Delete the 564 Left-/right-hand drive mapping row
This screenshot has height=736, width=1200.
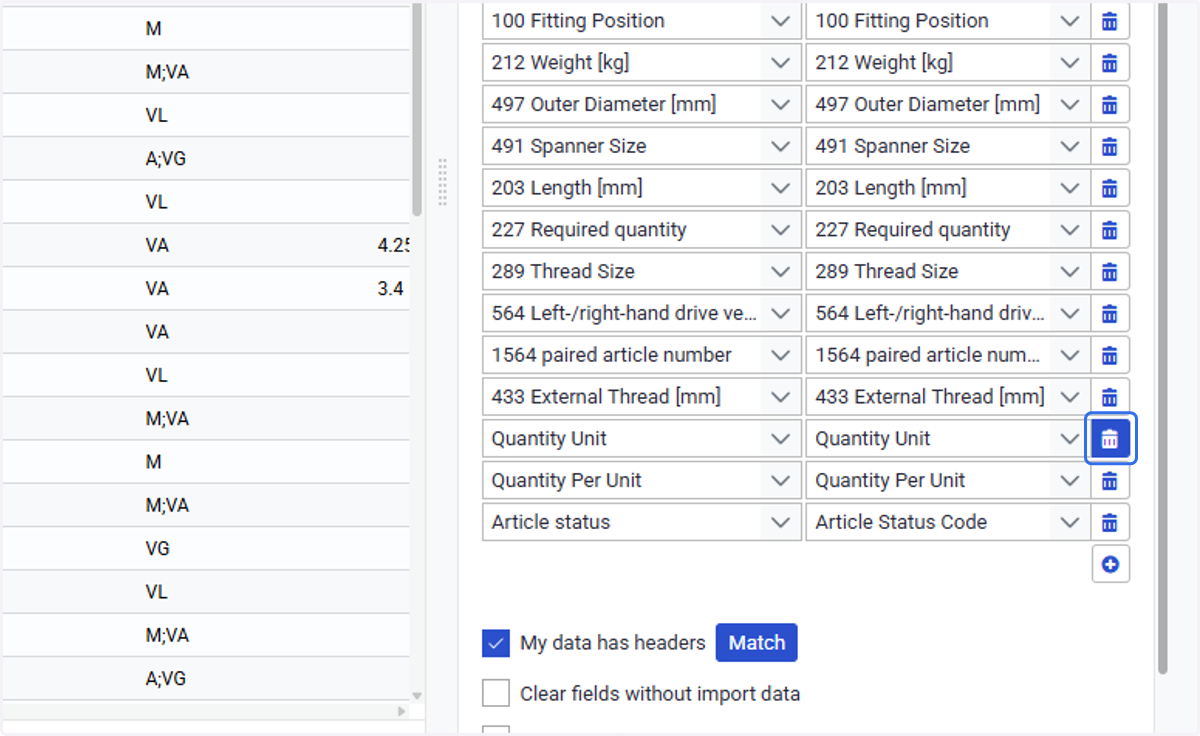point(1110,313)
